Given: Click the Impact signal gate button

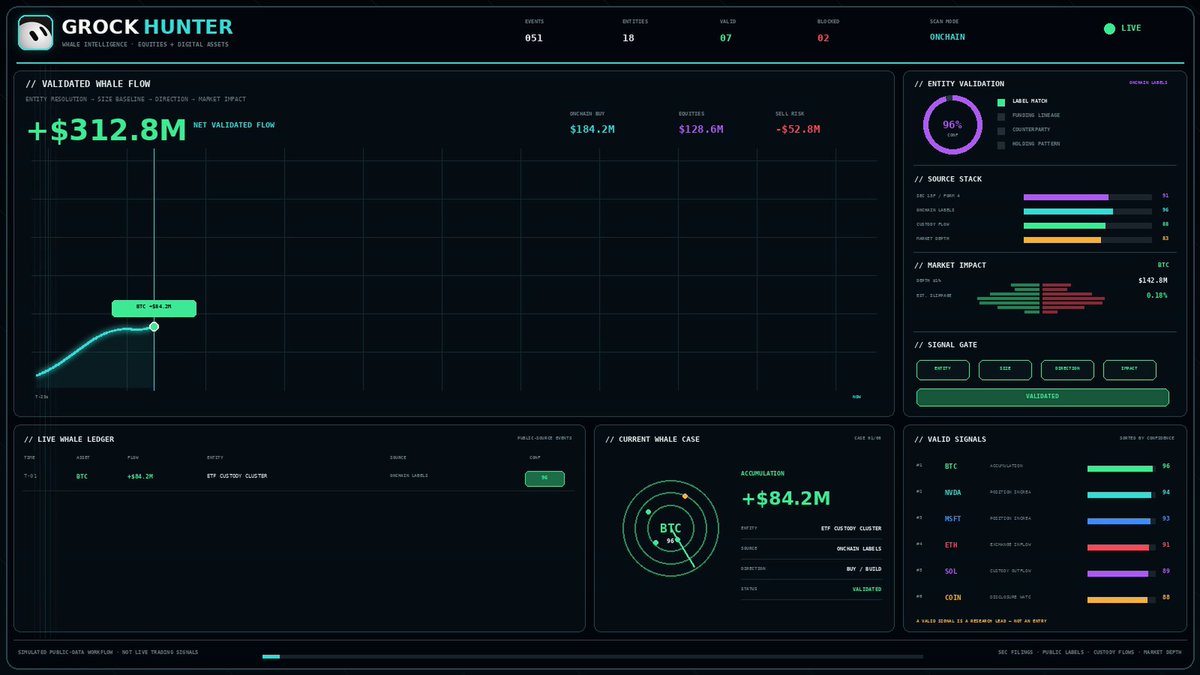Looking at the screenshot, I should point(1129,370).
